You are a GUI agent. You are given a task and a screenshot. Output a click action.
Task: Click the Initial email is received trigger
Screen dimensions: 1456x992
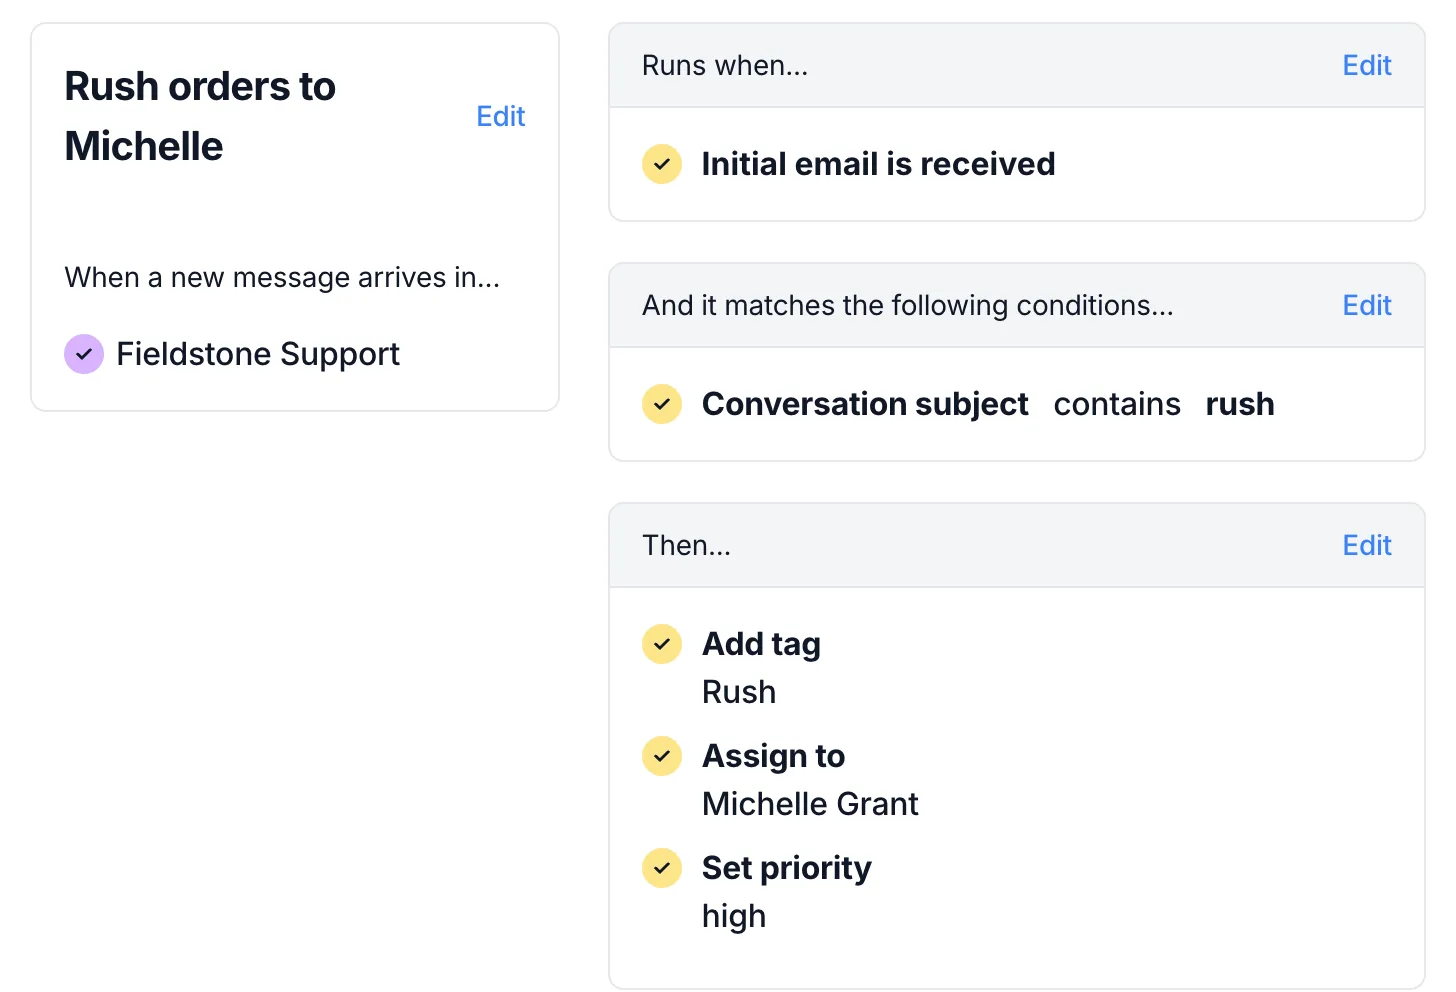pos(878,164)
